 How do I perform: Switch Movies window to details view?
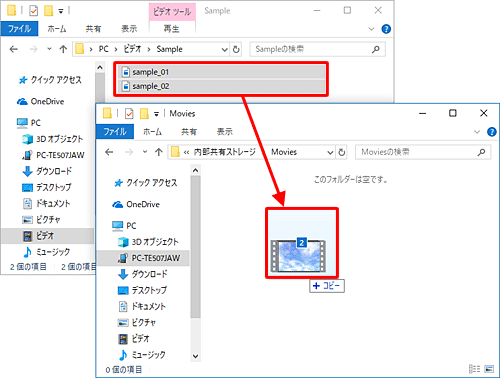click(474, 369)
